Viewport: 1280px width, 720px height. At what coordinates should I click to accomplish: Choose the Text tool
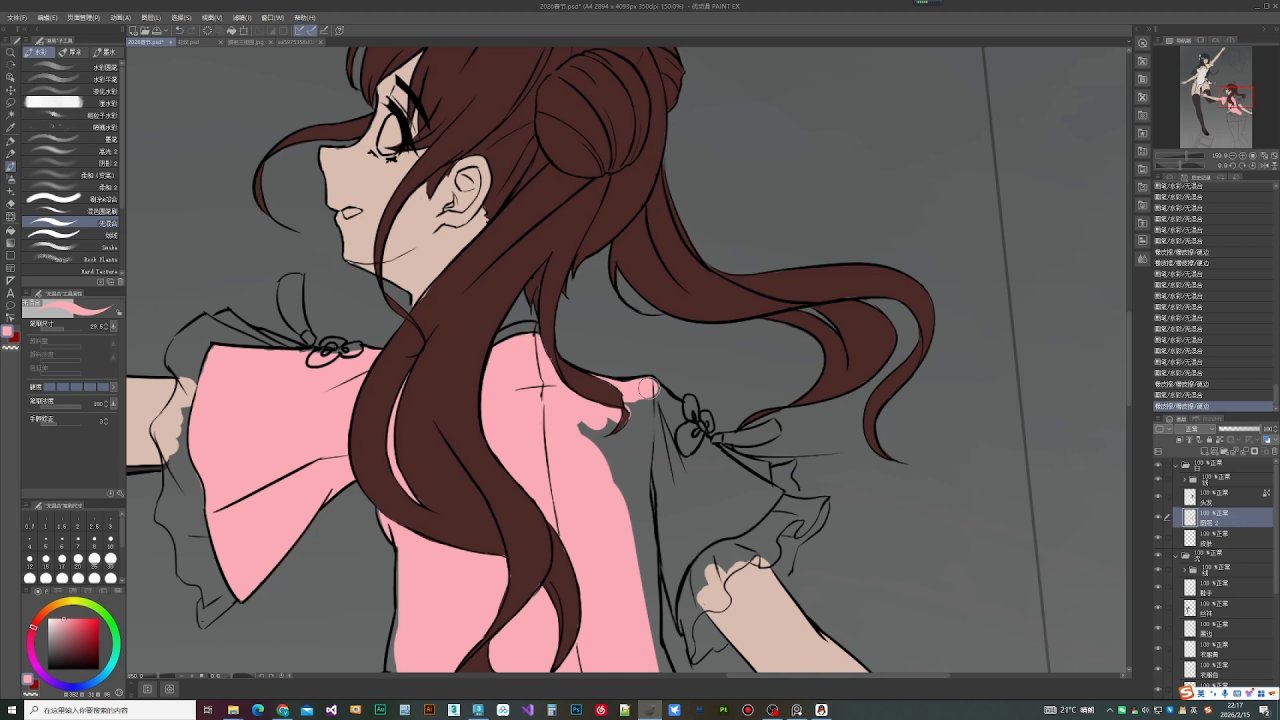(x=10, y=293)
